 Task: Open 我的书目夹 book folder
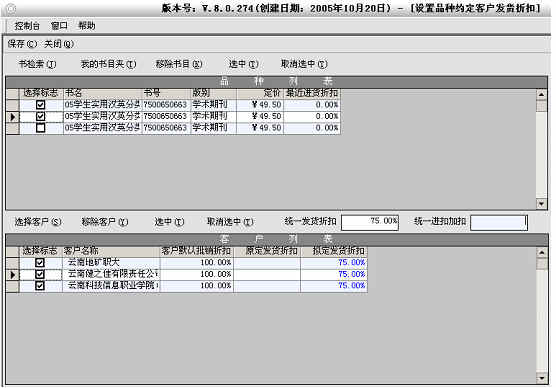pos(109,64)
